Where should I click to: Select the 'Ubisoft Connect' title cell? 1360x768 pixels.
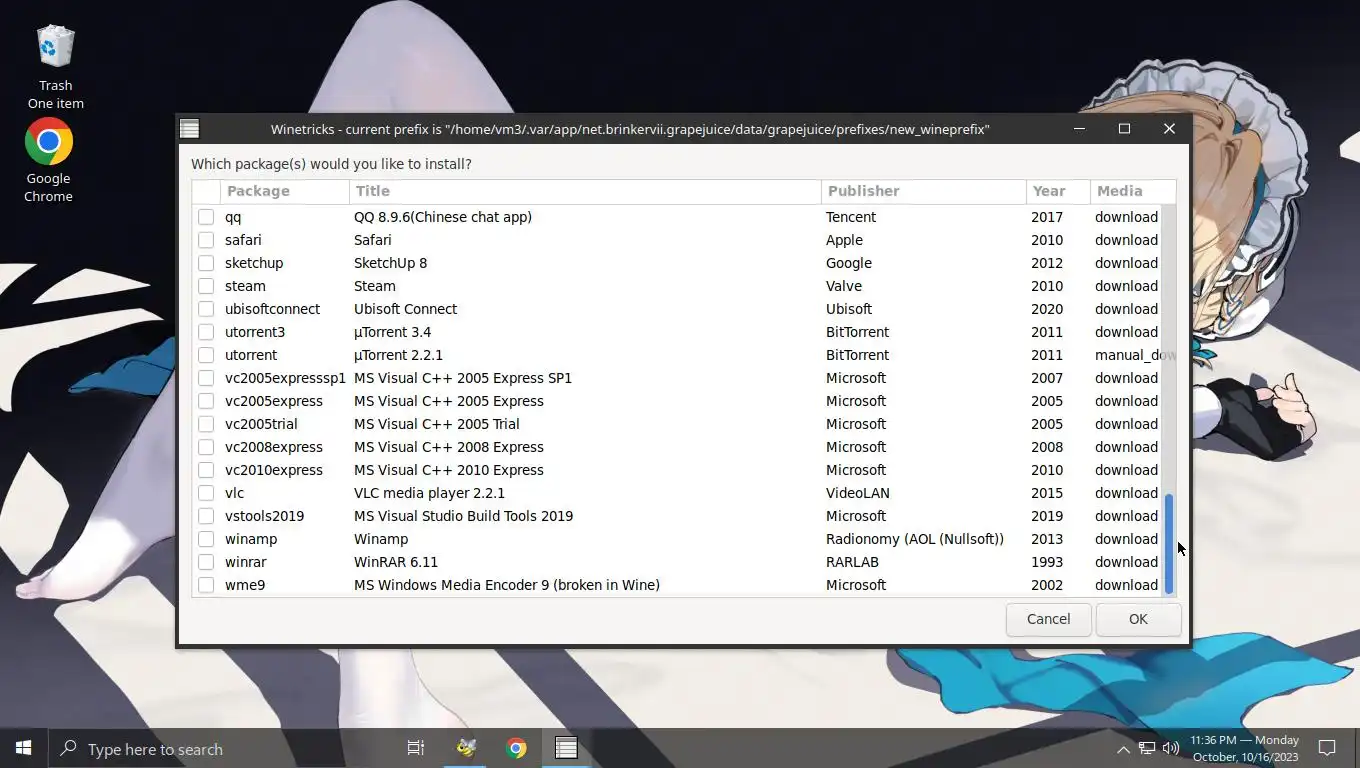click(405, 309)
